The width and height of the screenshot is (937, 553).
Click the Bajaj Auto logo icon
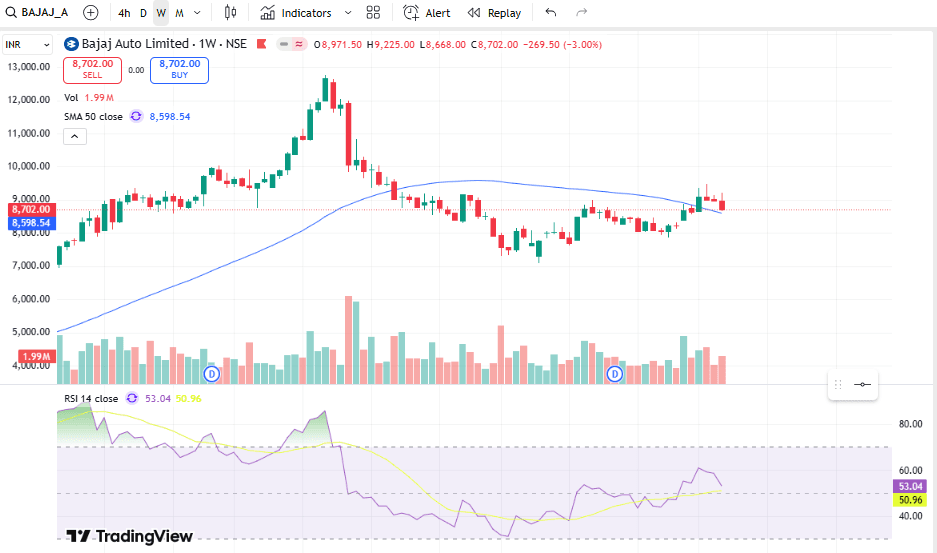71,44
